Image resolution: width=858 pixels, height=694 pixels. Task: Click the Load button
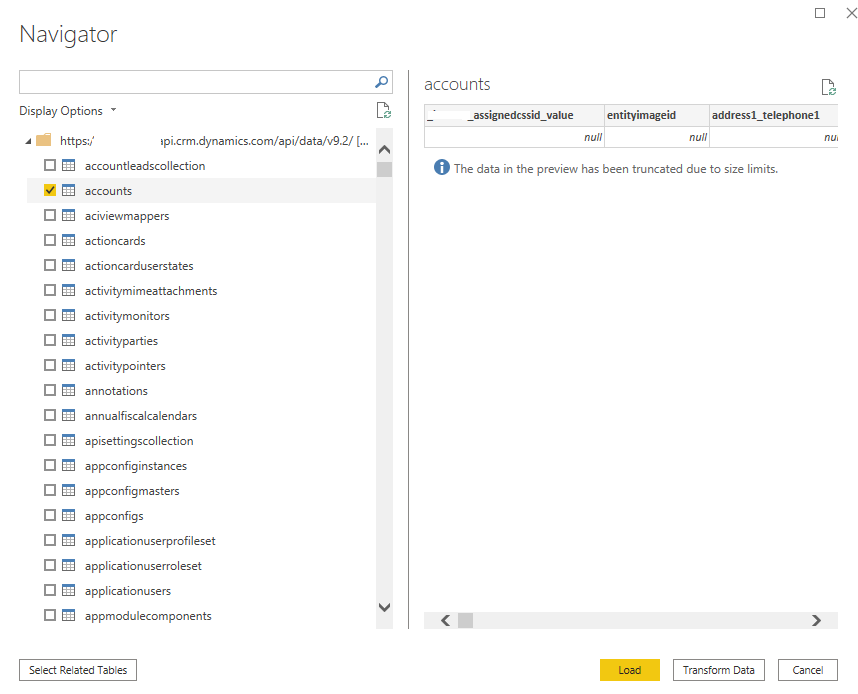[629, 670]
